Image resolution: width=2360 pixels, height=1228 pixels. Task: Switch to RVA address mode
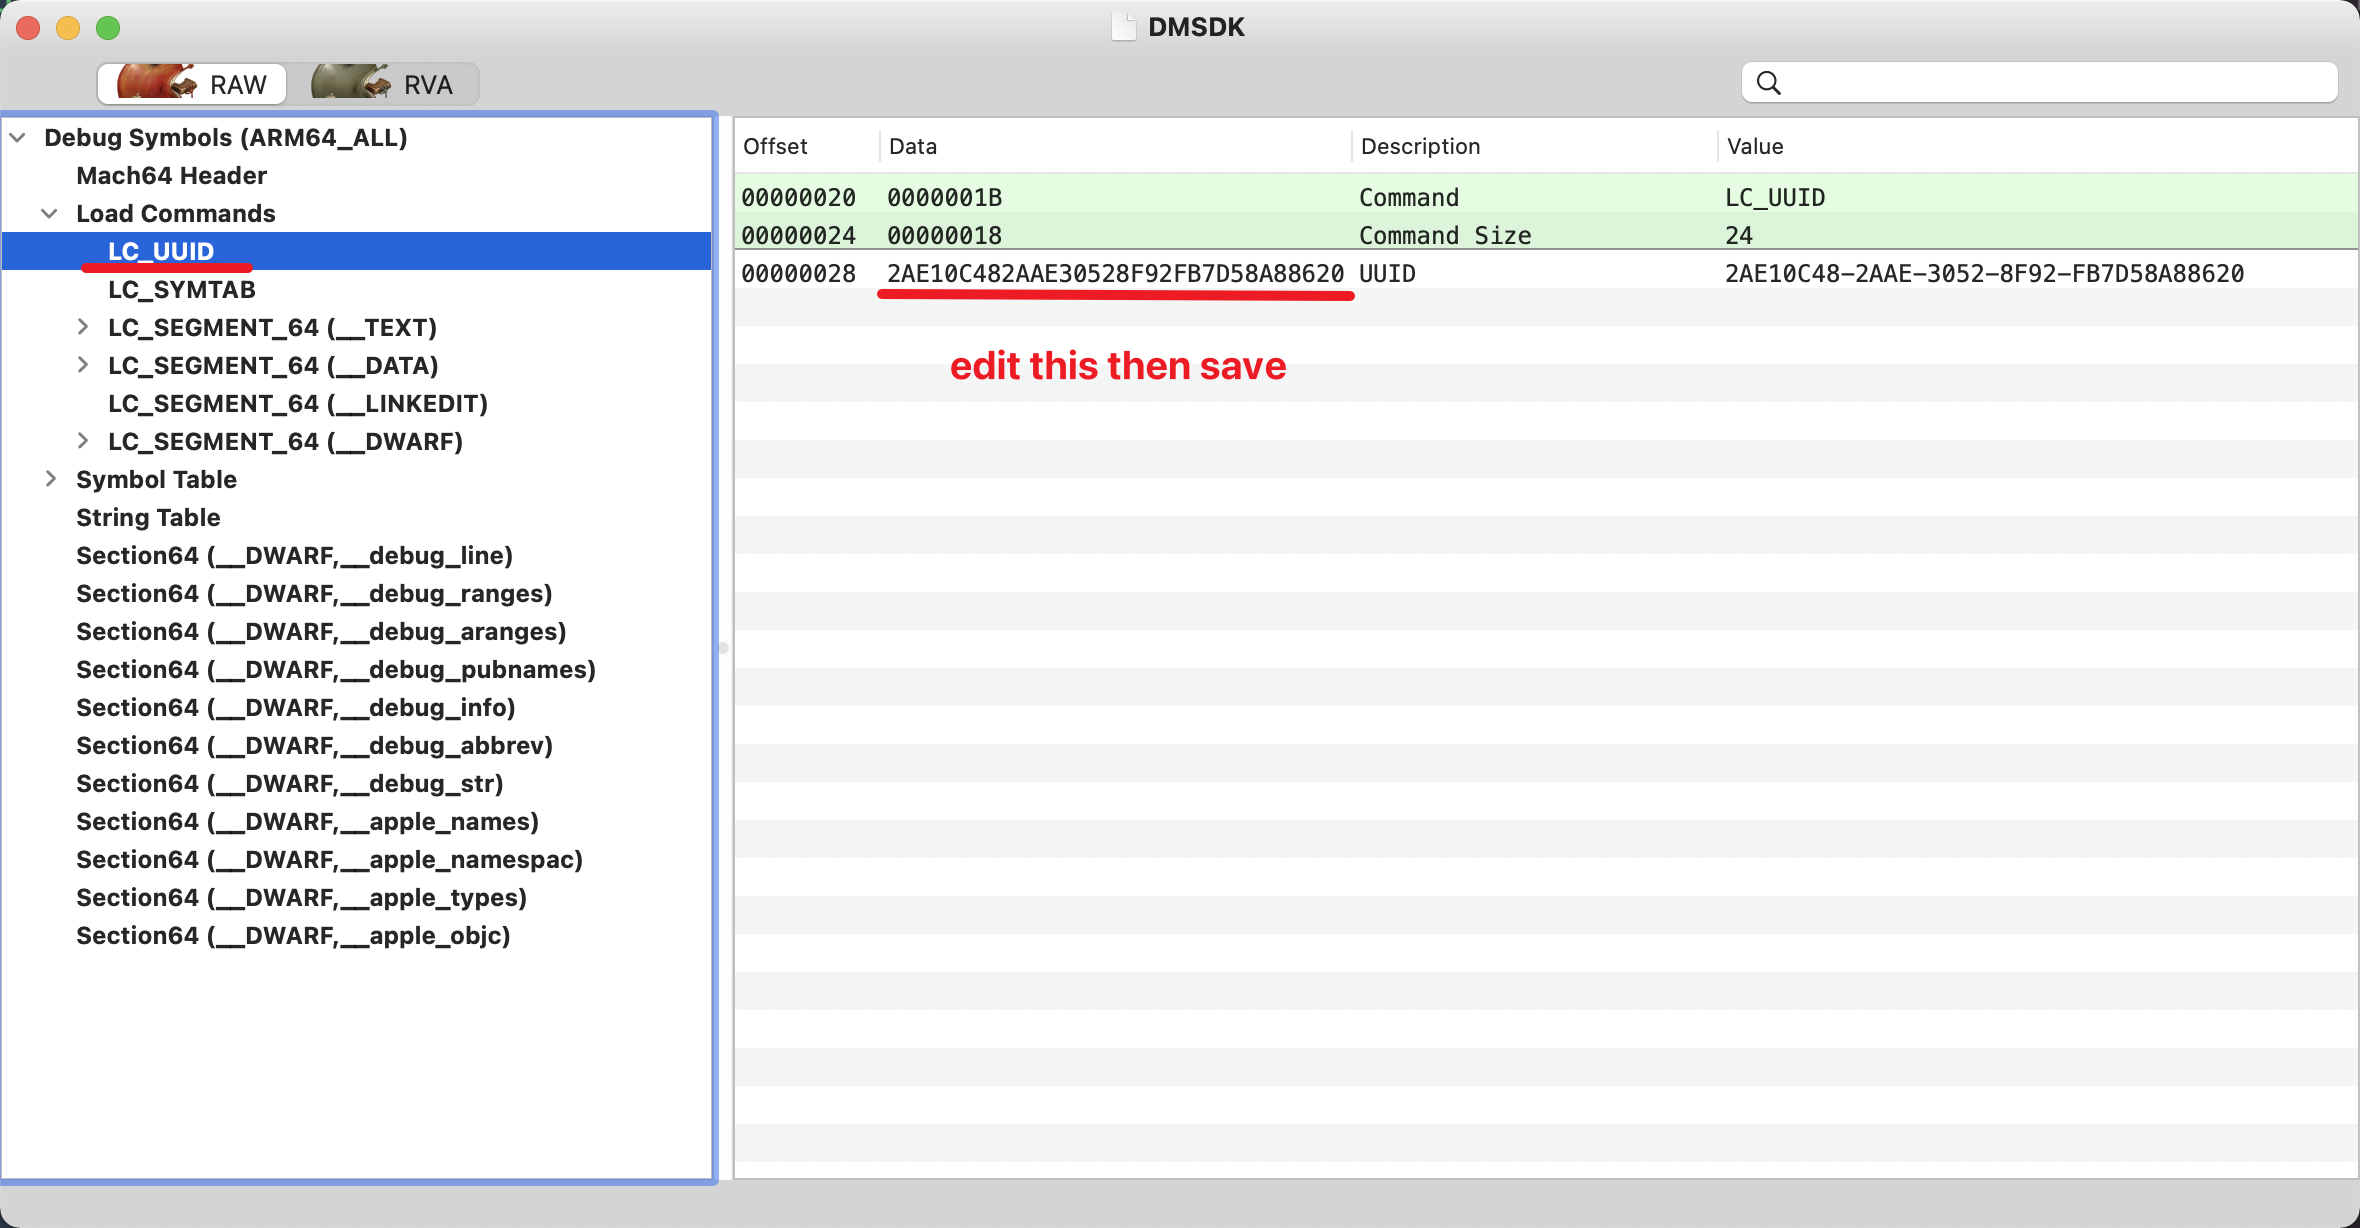pos(384,84)
